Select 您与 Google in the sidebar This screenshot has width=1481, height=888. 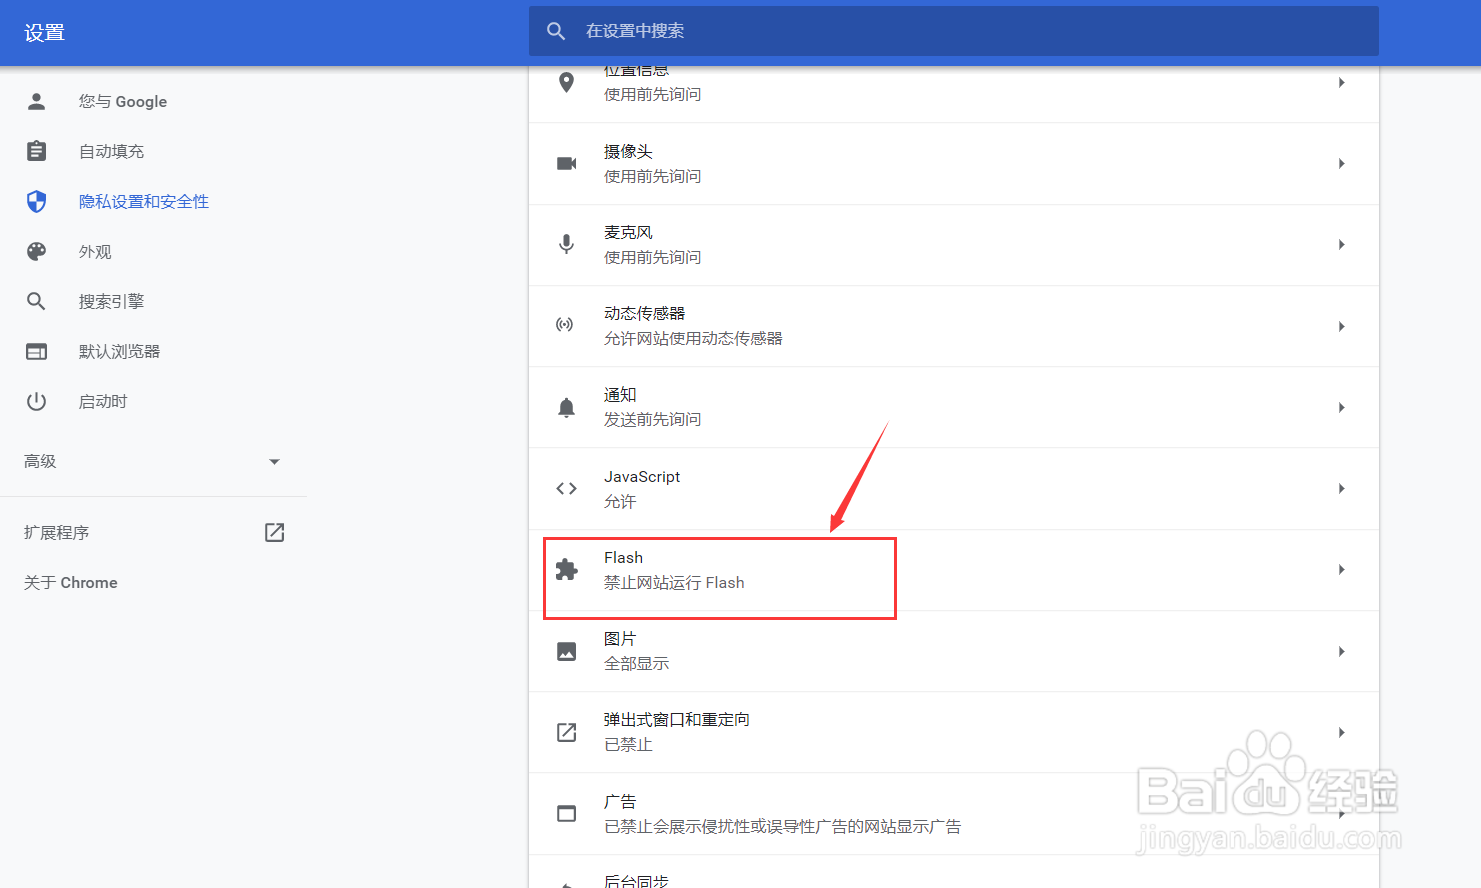point(123,101)
